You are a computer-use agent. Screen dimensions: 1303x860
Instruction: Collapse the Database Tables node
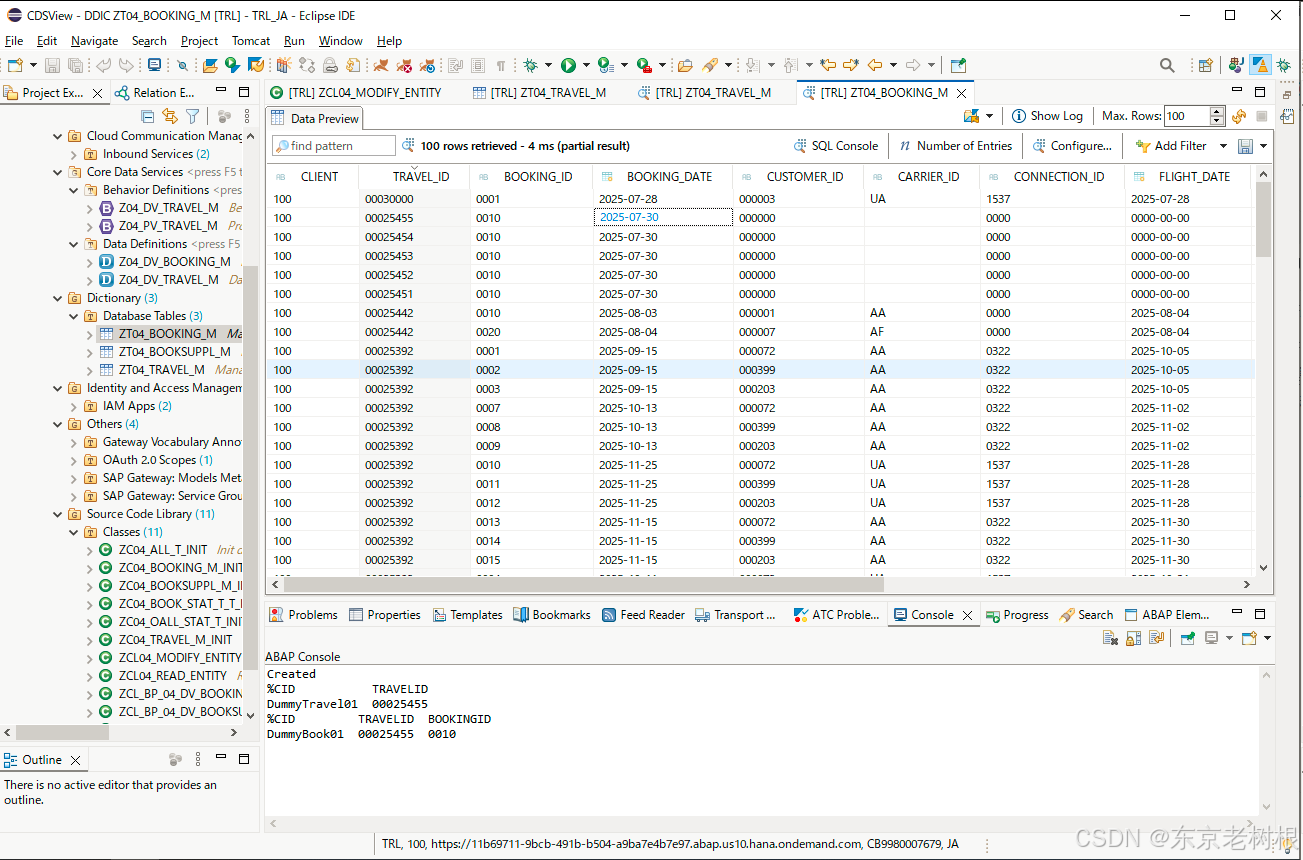[x=71, y=316]
